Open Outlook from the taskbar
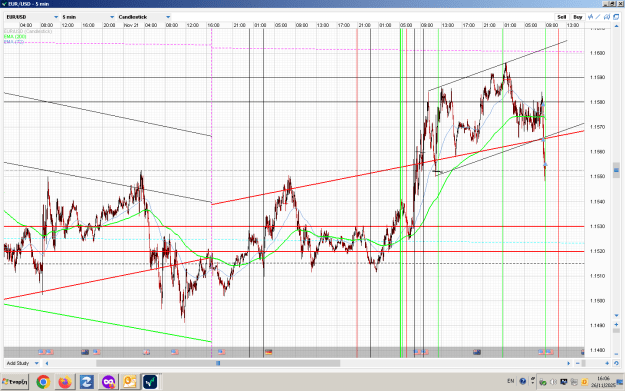The width and height of the screenshot is (625, 391). coord(130,382)
